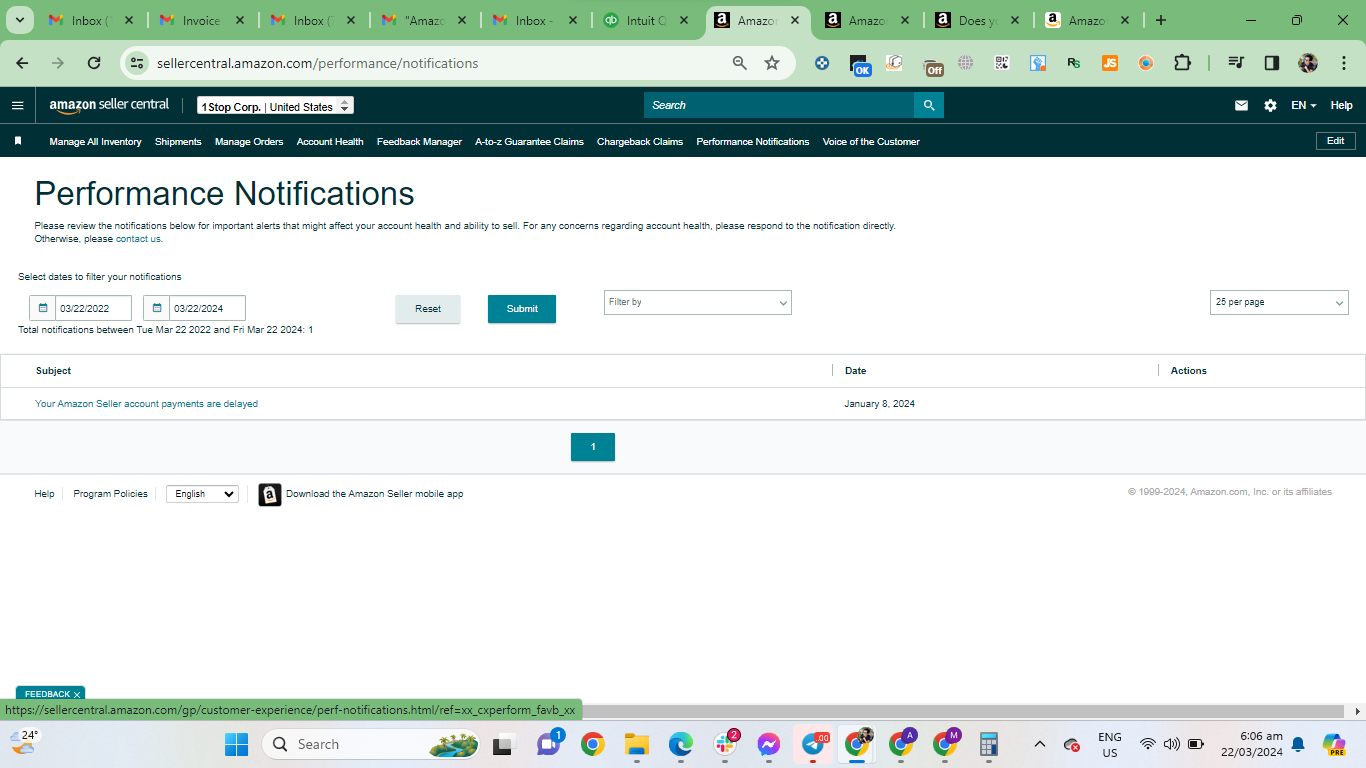Open File Explorer from the taskbar
Screen dimensions: 1366x768
click(637, 744)
